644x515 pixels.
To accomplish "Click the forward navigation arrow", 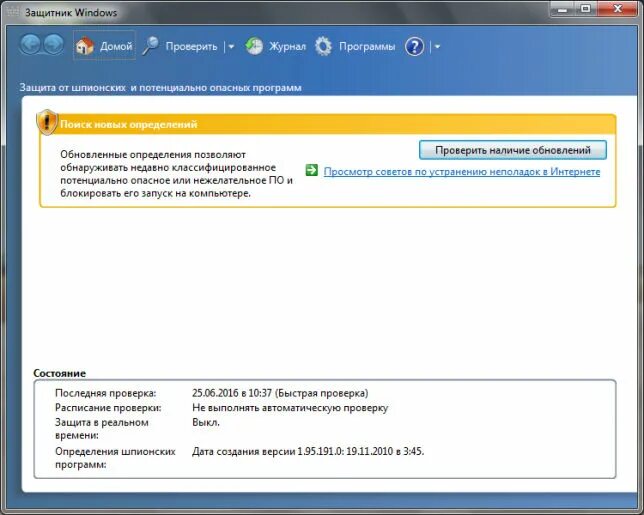I will [53, 45].
